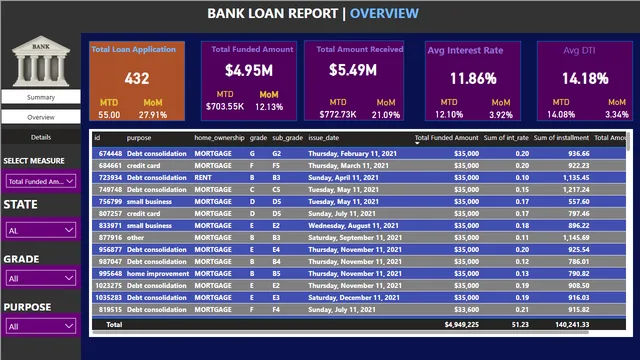Select loan row id 956877
This screenshot has height=360, width=640.
click(x=359, y=249)
